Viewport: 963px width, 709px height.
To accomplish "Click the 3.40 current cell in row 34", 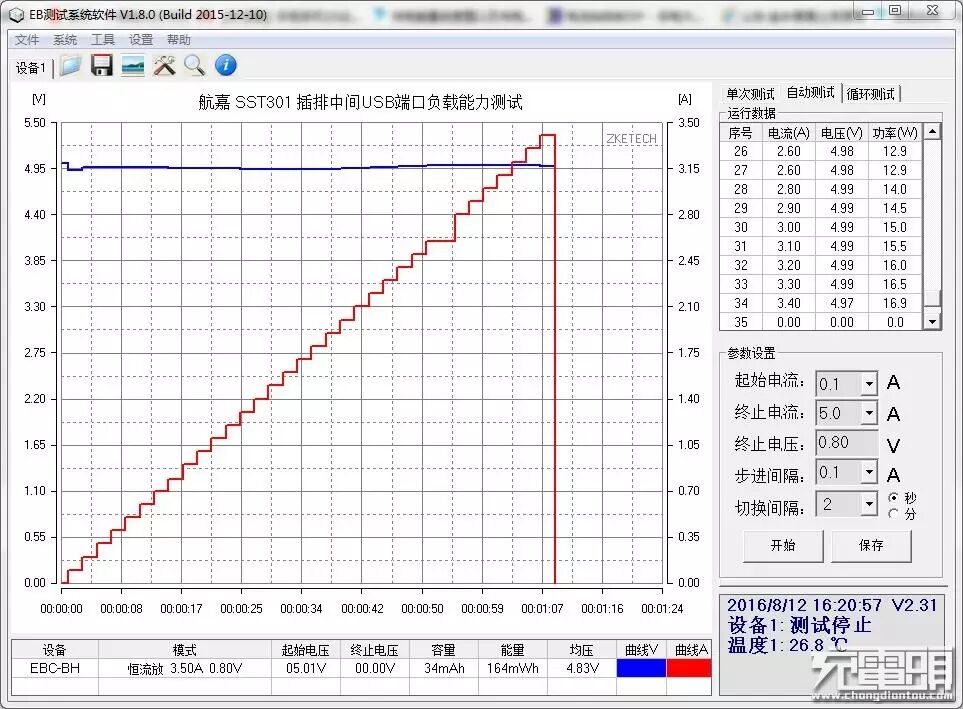I will [x=789, y=304].
